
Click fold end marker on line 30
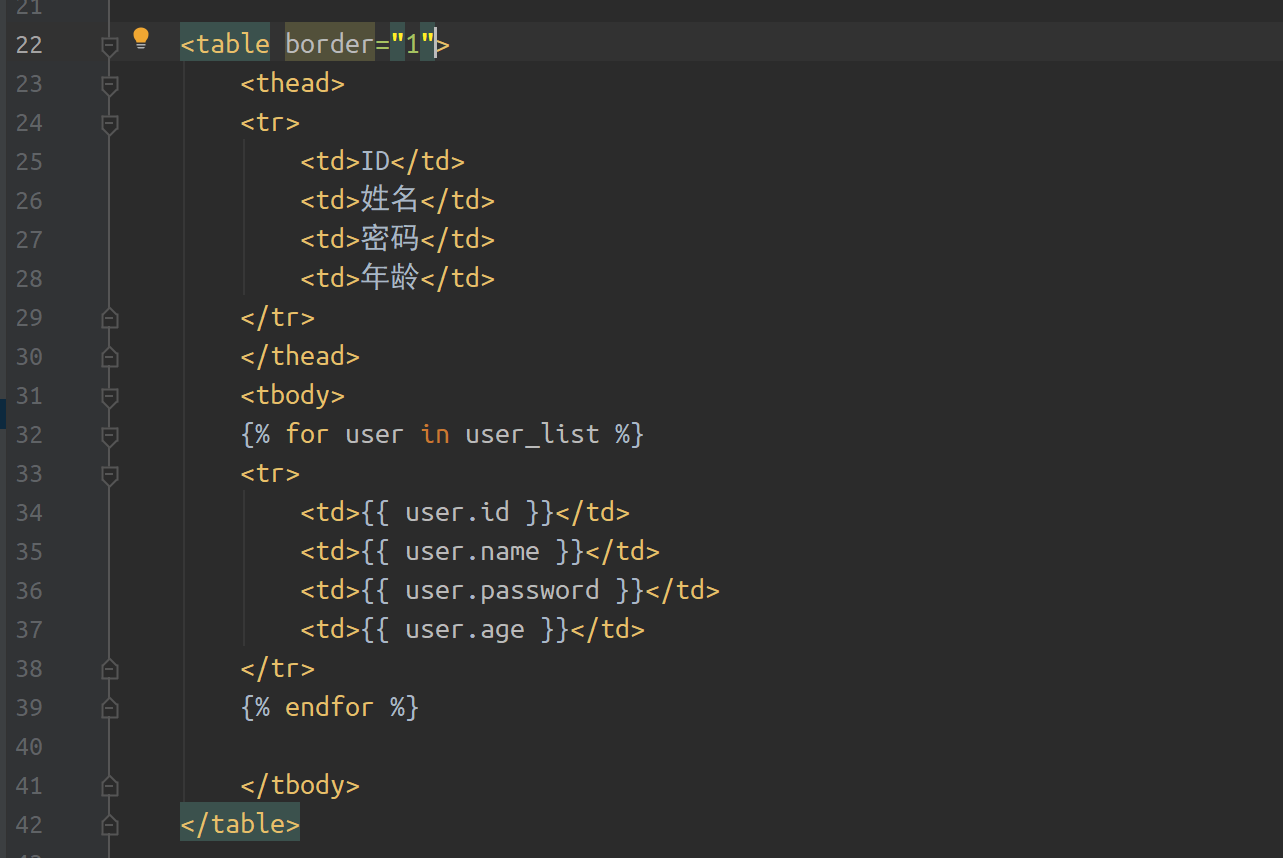(110, 357)
